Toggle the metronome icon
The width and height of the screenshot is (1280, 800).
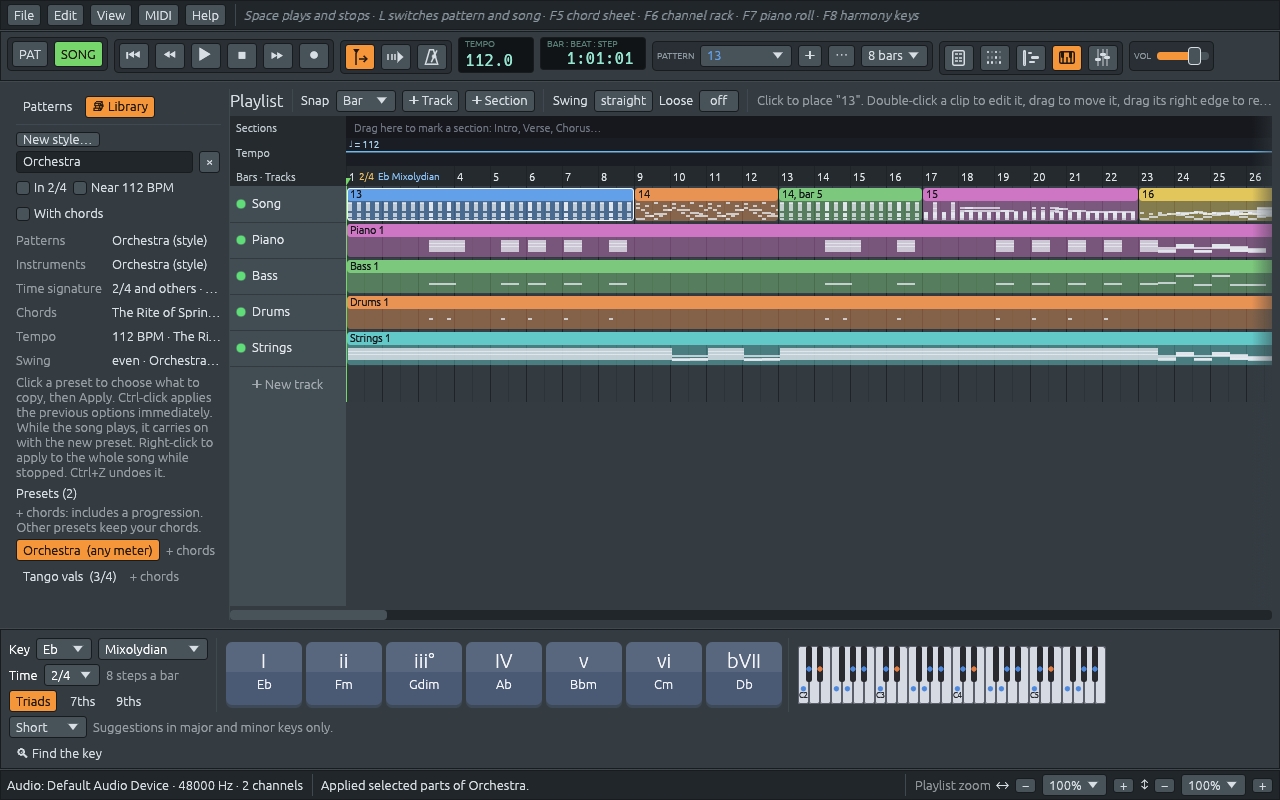click(432, 57)
